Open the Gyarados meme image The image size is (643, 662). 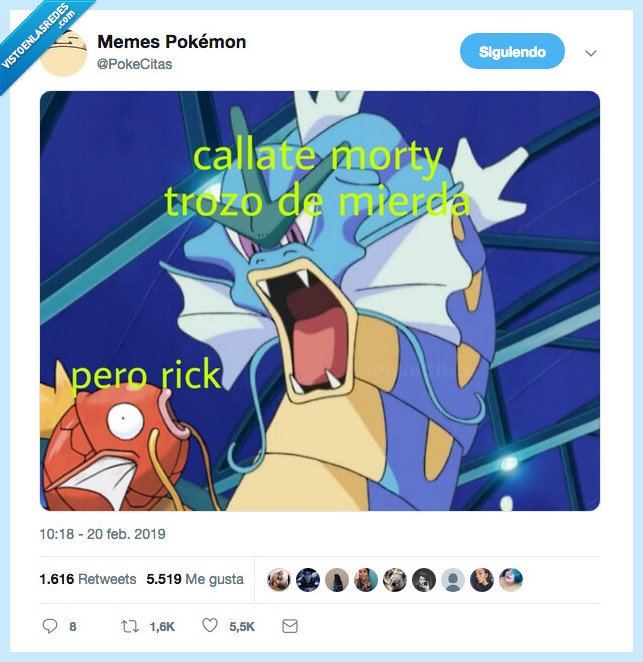point(320,301)
